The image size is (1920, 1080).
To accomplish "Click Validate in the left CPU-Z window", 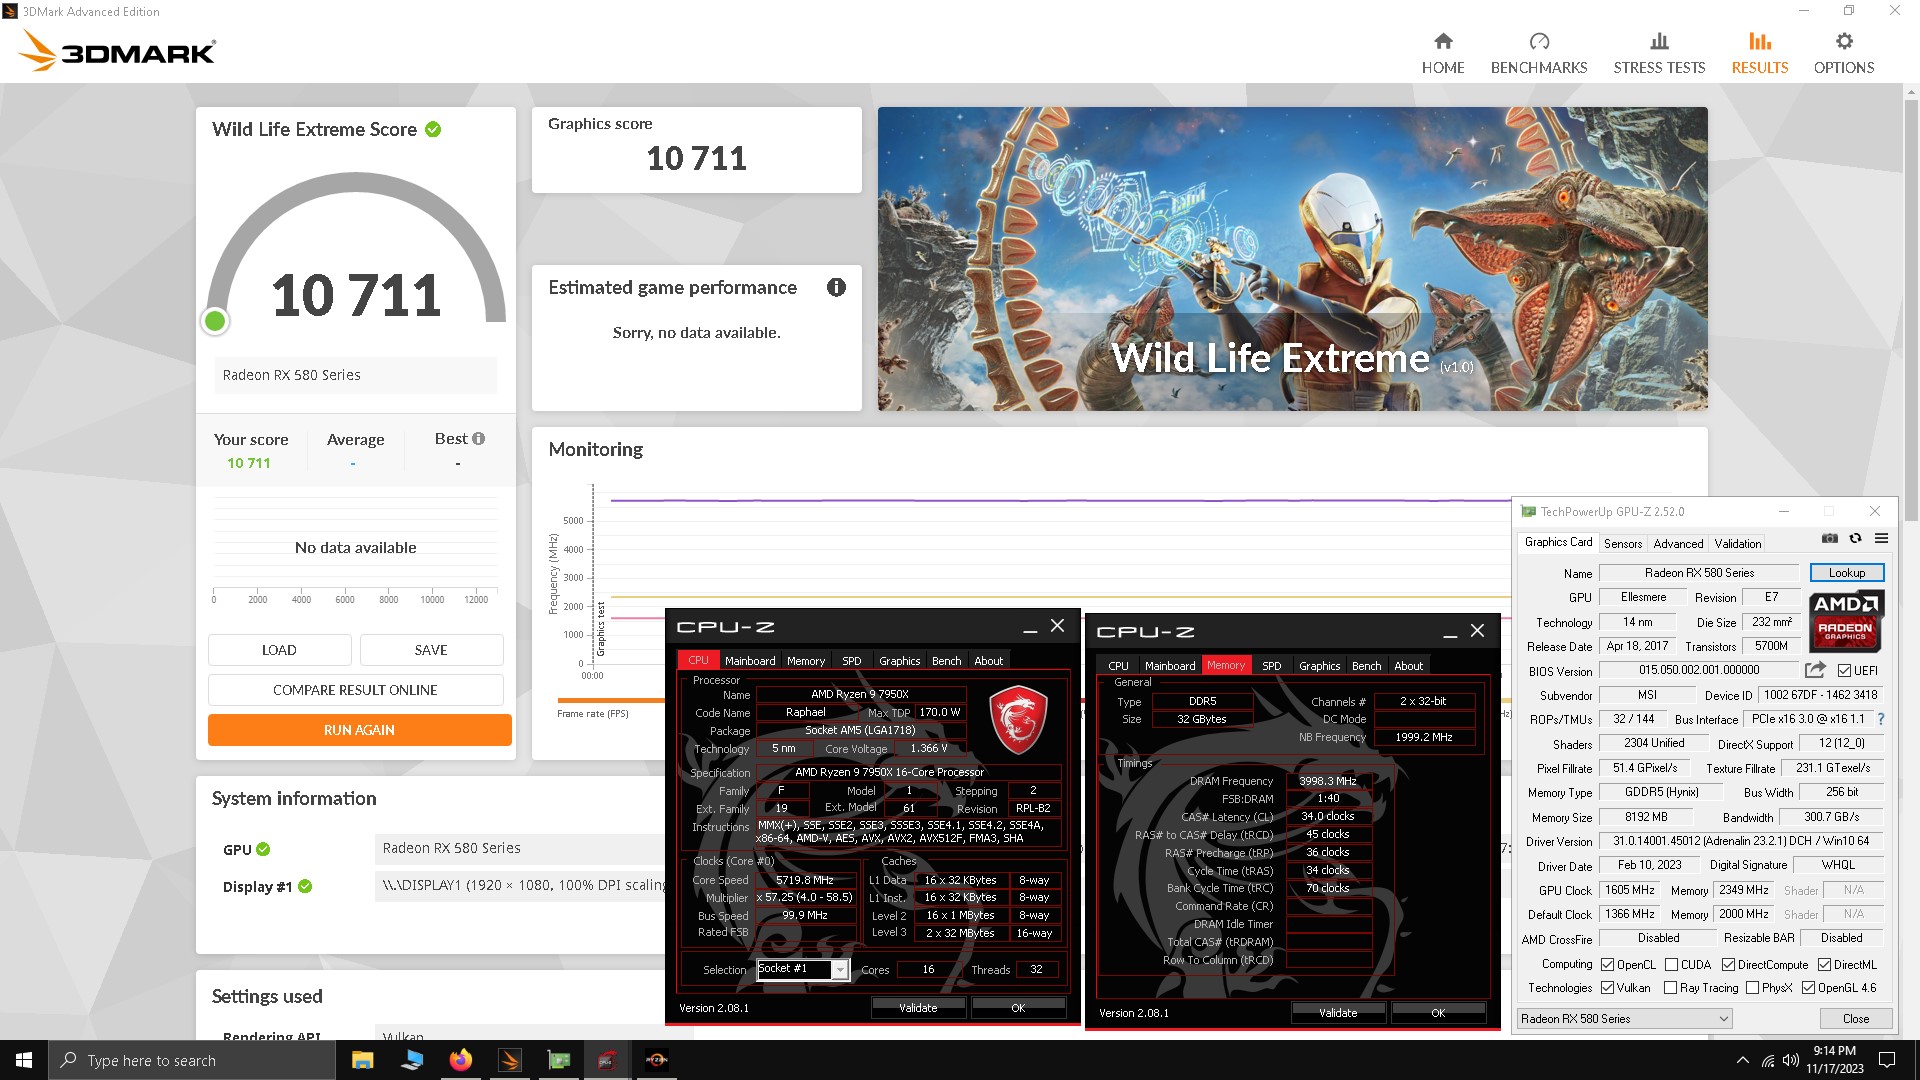I will pos(918,1008).
